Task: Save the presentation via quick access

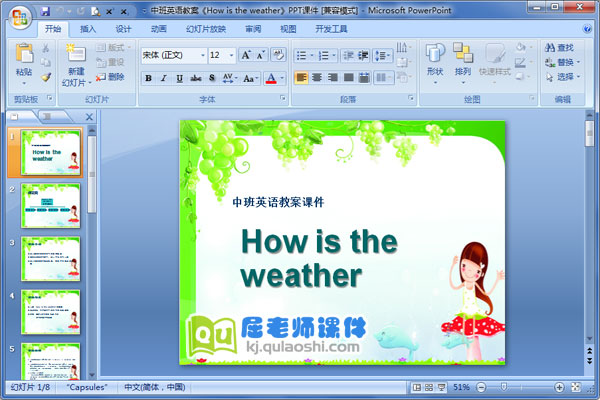Action: coord(46,11)
